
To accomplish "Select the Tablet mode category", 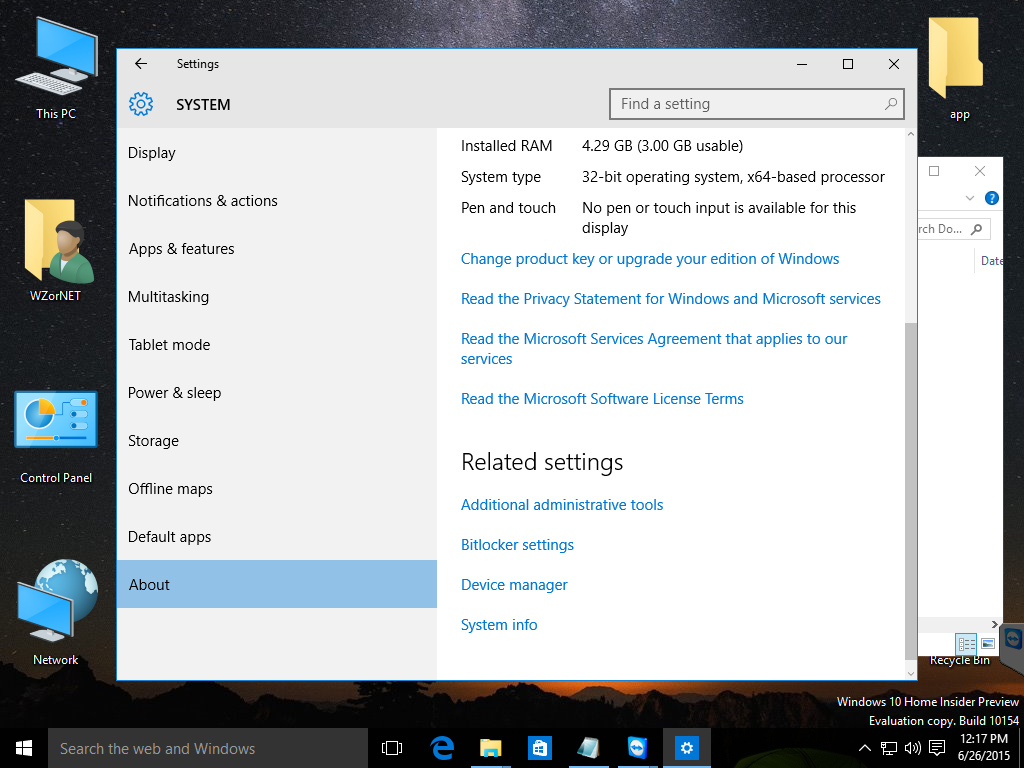I will (x=276, y=345).
